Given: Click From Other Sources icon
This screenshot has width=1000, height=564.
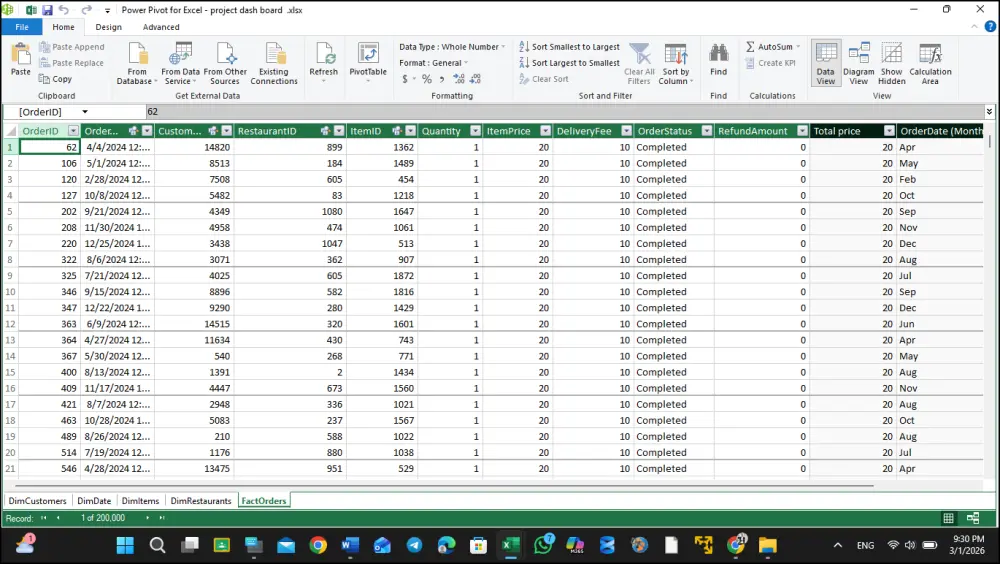Looking at the screenshot, I should pyautogui.click(x=226, y=54).
